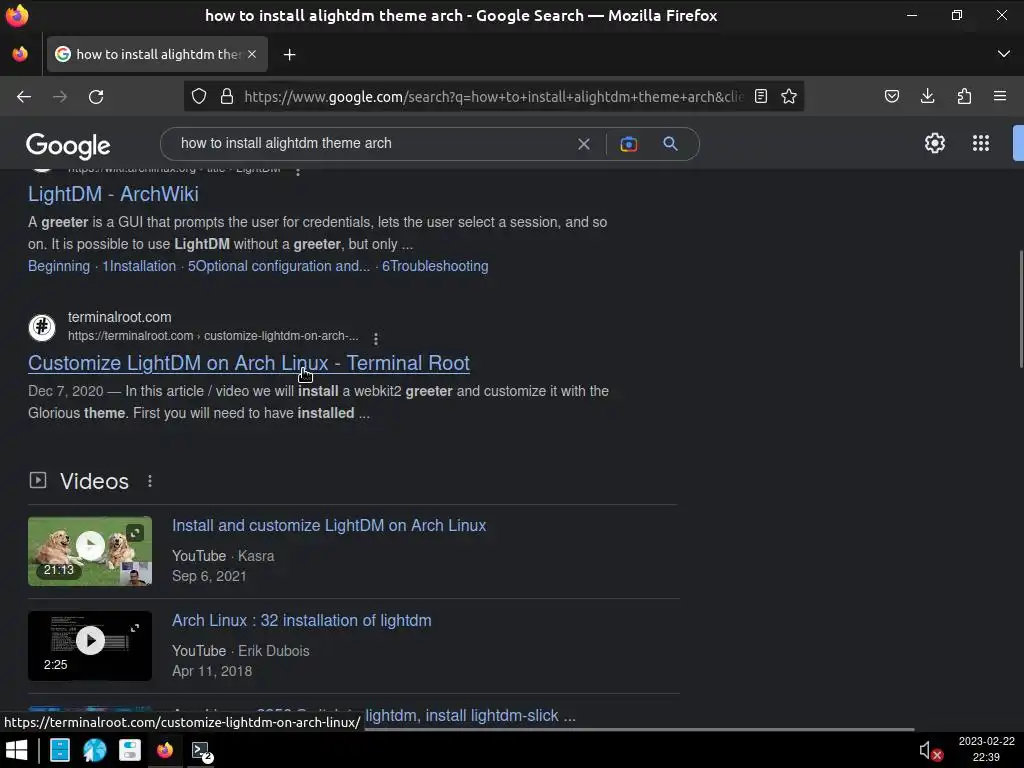Open the Firefox downloads panel

click(x=927, y=97)
